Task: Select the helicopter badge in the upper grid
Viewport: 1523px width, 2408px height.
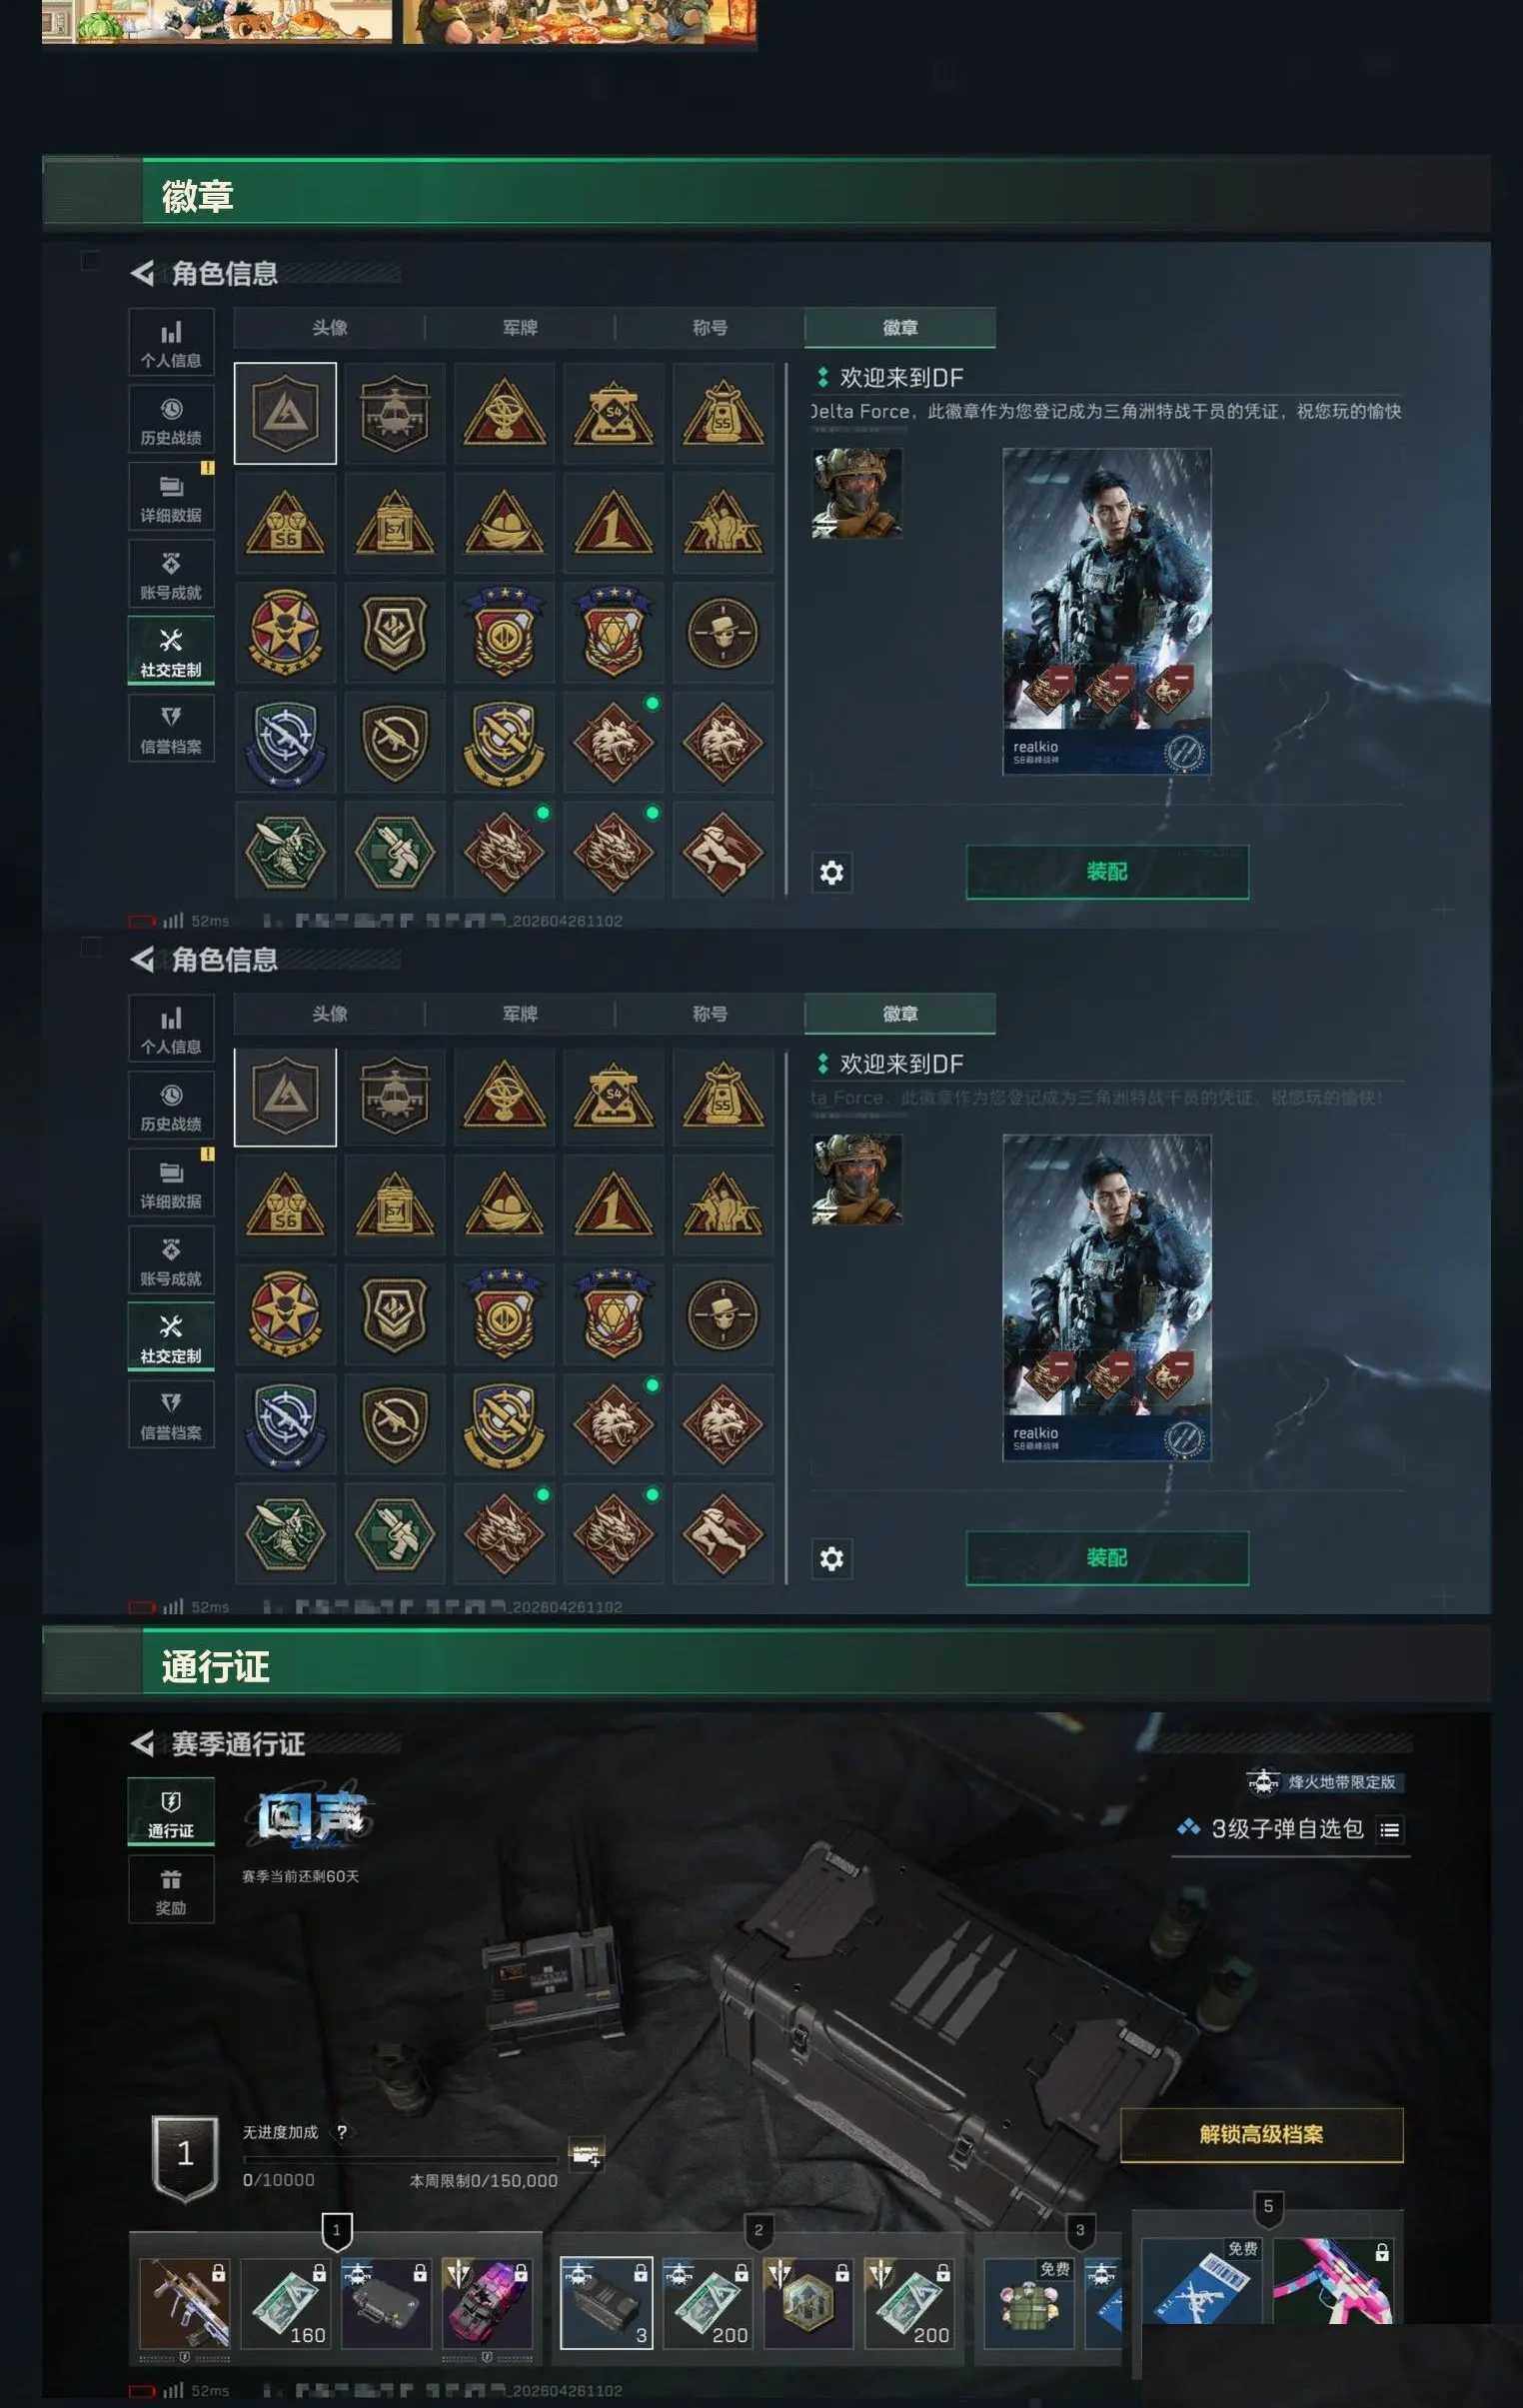Action: click(394, 412)
